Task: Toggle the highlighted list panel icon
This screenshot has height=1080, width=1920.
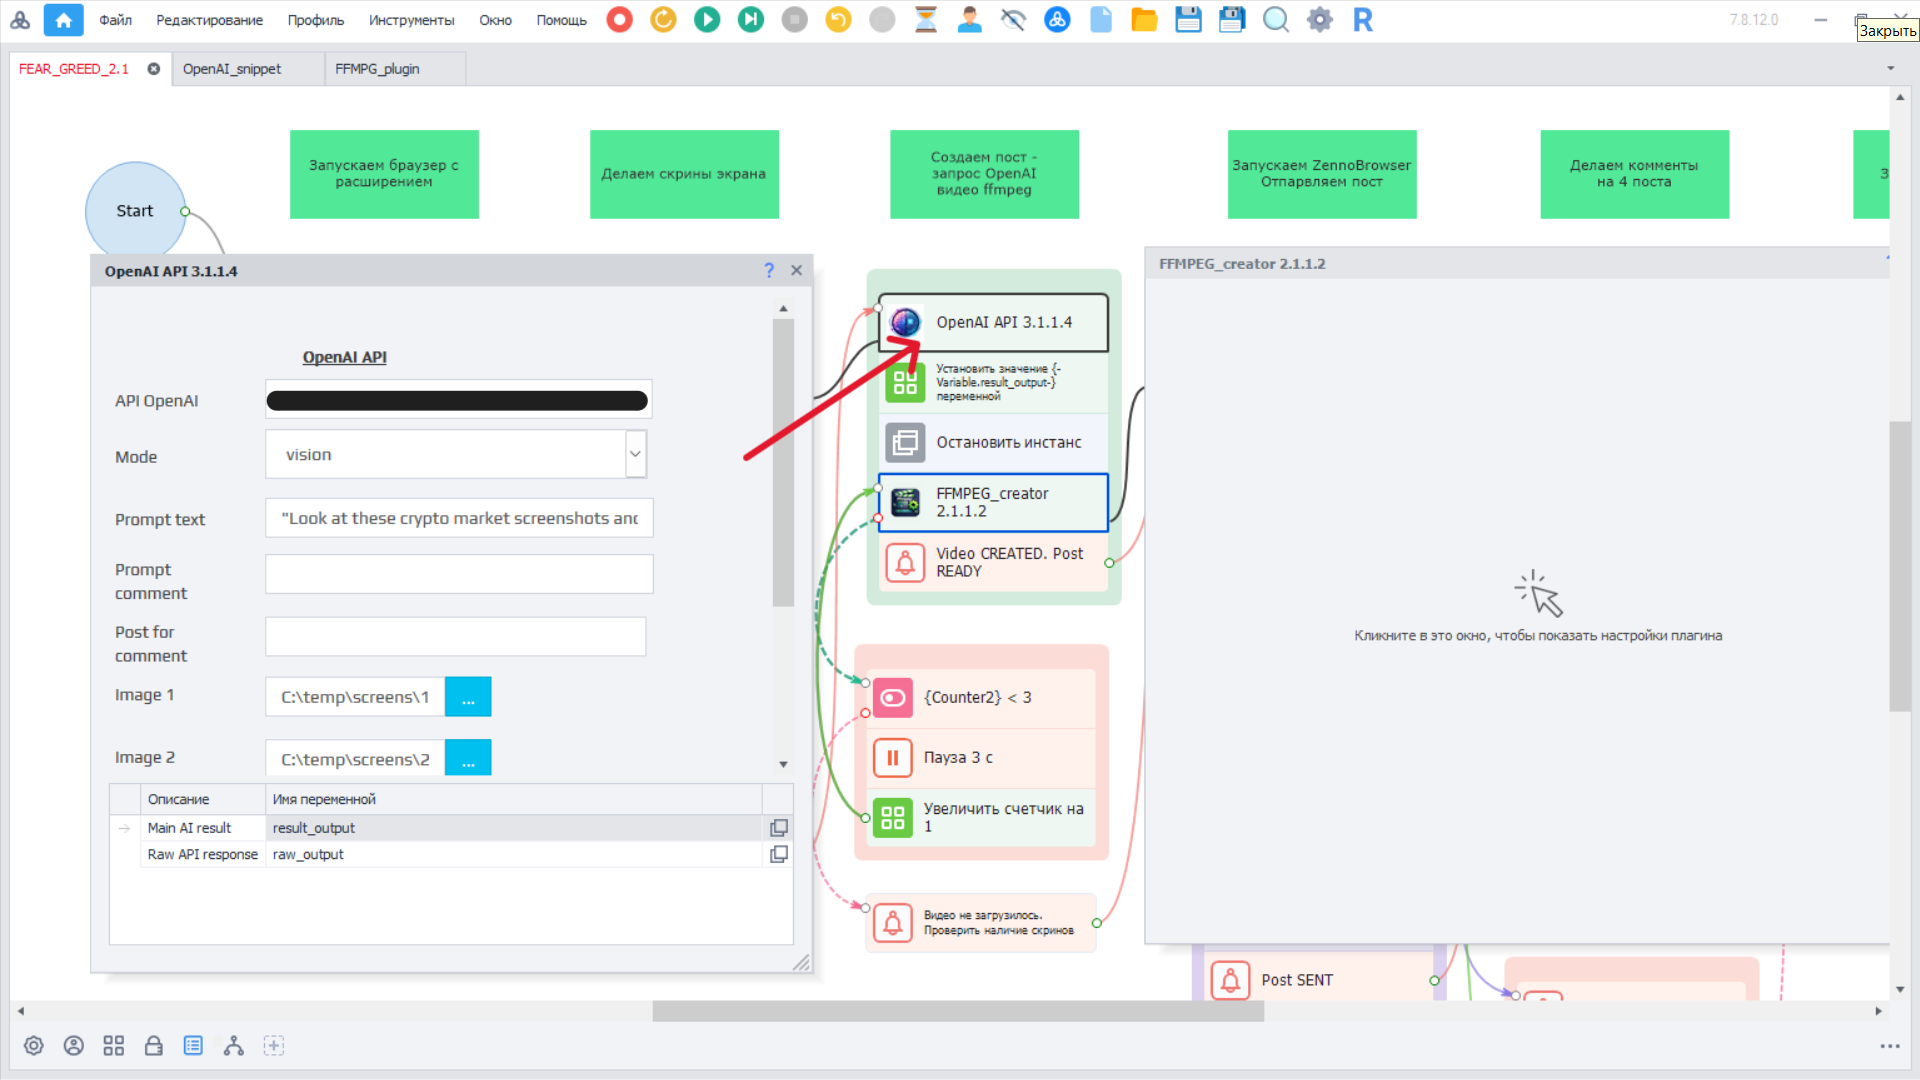Action: 193,1046
